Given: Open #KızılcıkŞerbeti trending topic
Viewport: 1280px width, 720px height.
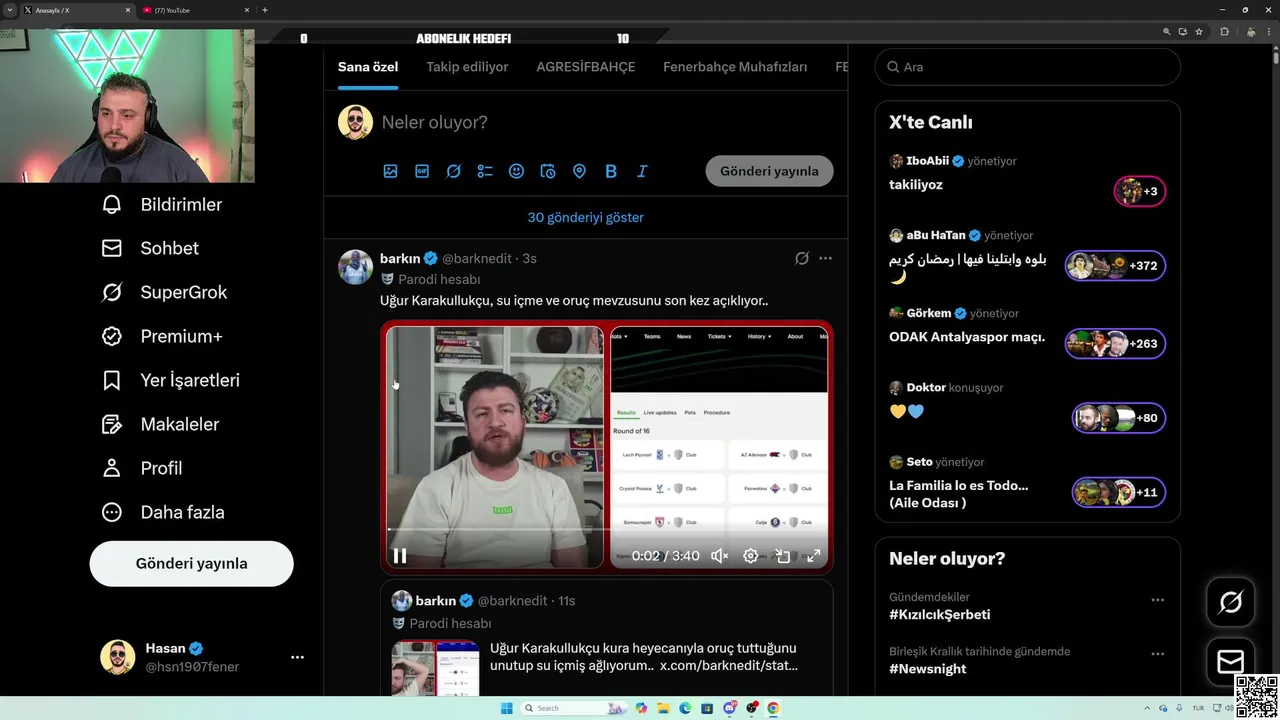Looking at the screenshot, I should coord(940,615).
